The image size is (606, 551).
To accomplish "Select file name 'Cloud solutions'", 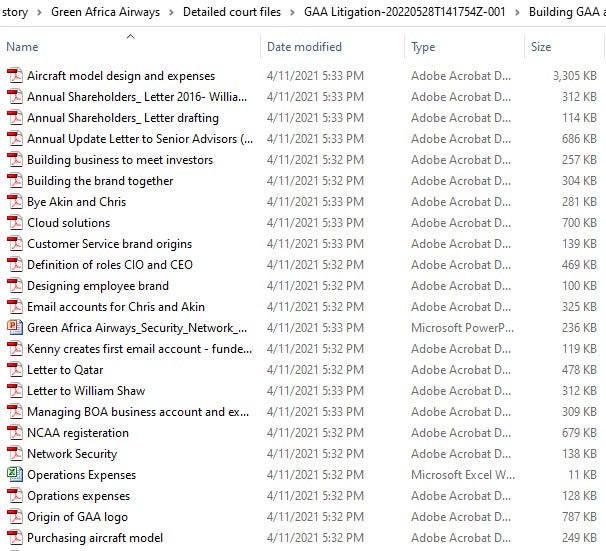I will coord(68,223).
